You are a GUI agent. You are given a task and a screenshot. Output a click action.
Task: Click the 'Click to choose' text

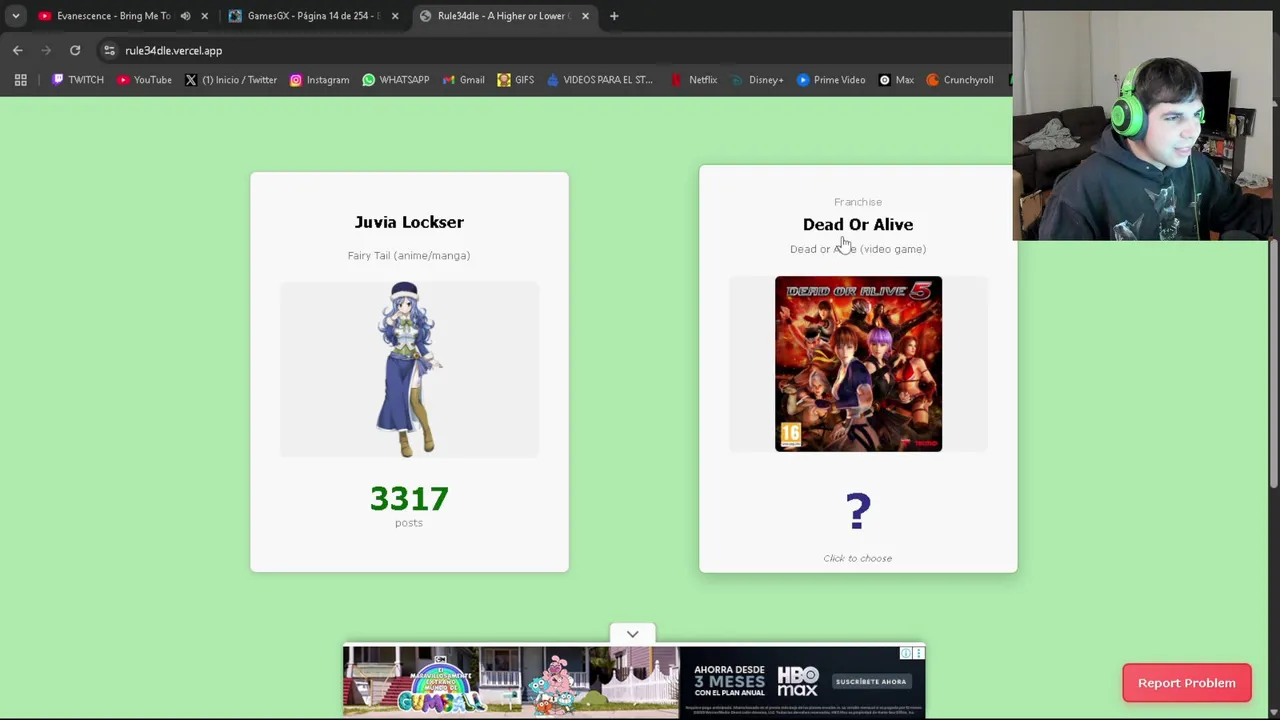tap(858, 558)
